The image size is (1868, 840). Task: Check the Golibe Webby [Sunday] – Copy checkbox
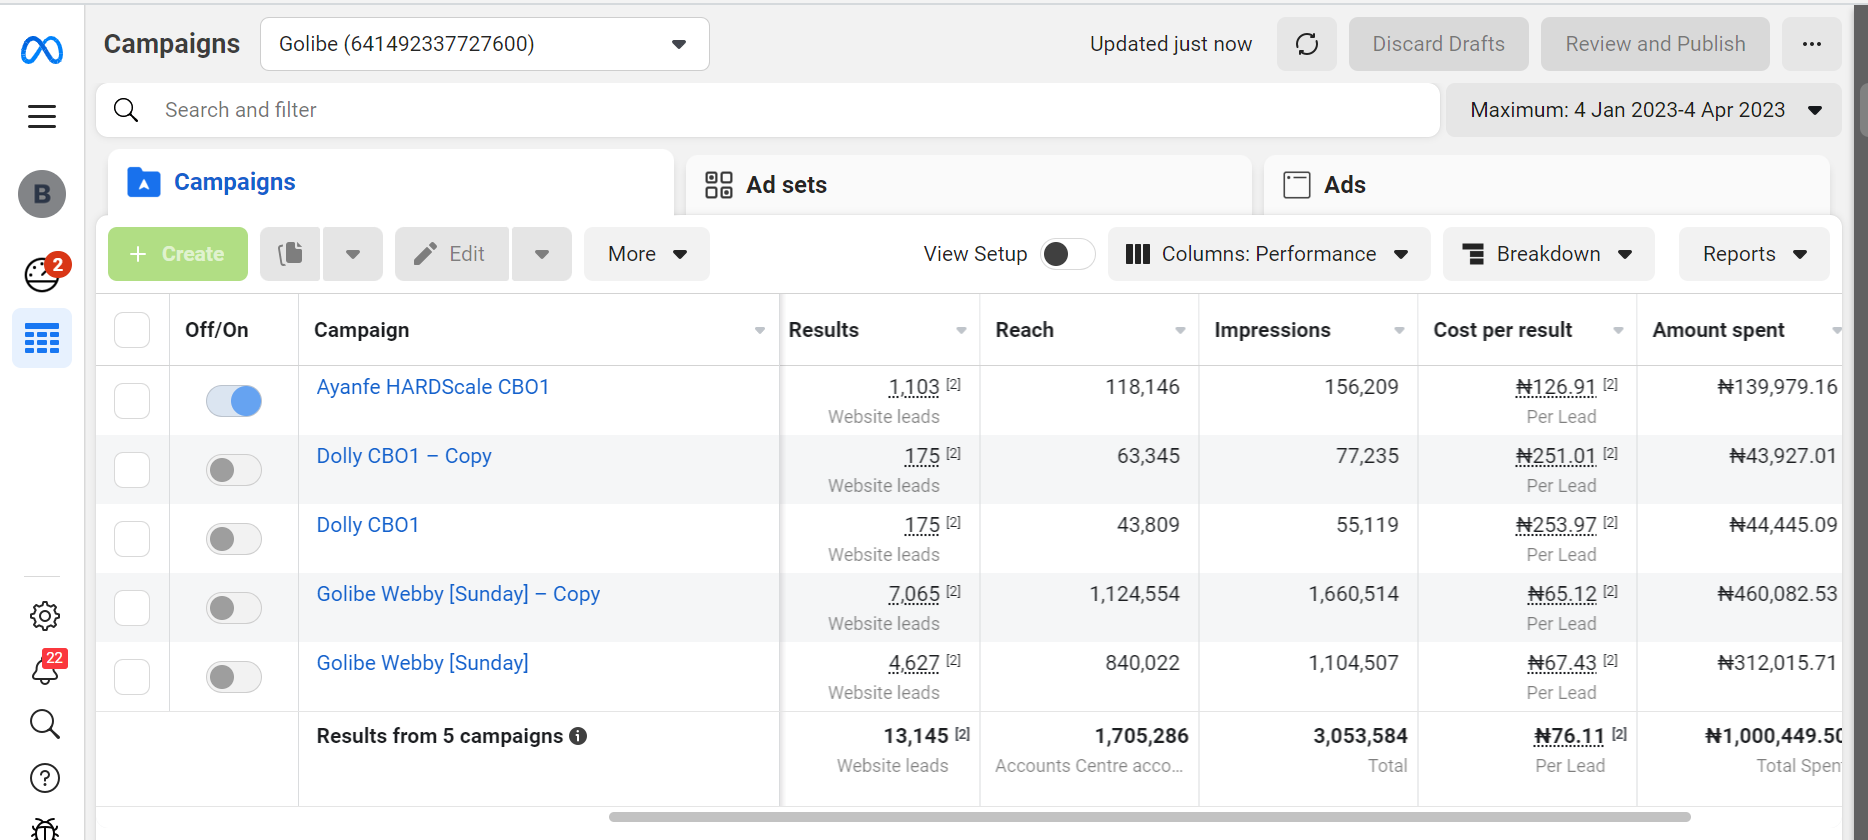click(132, 608)
